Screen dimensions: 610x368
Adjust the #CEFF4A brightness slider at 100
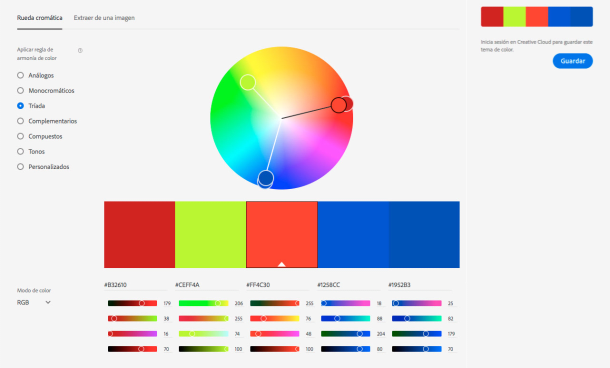pos(203,349)
